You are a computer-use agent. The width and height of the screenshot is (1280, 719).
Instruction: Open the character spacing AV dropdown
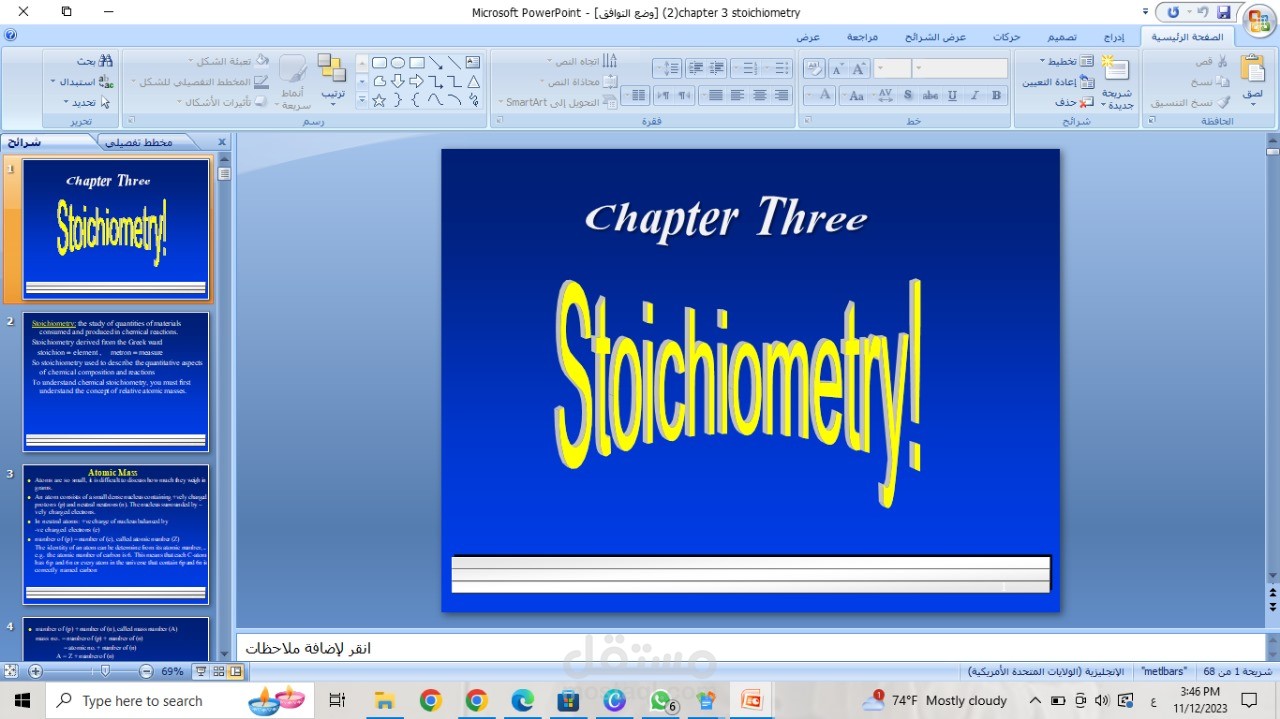(883, 96)
